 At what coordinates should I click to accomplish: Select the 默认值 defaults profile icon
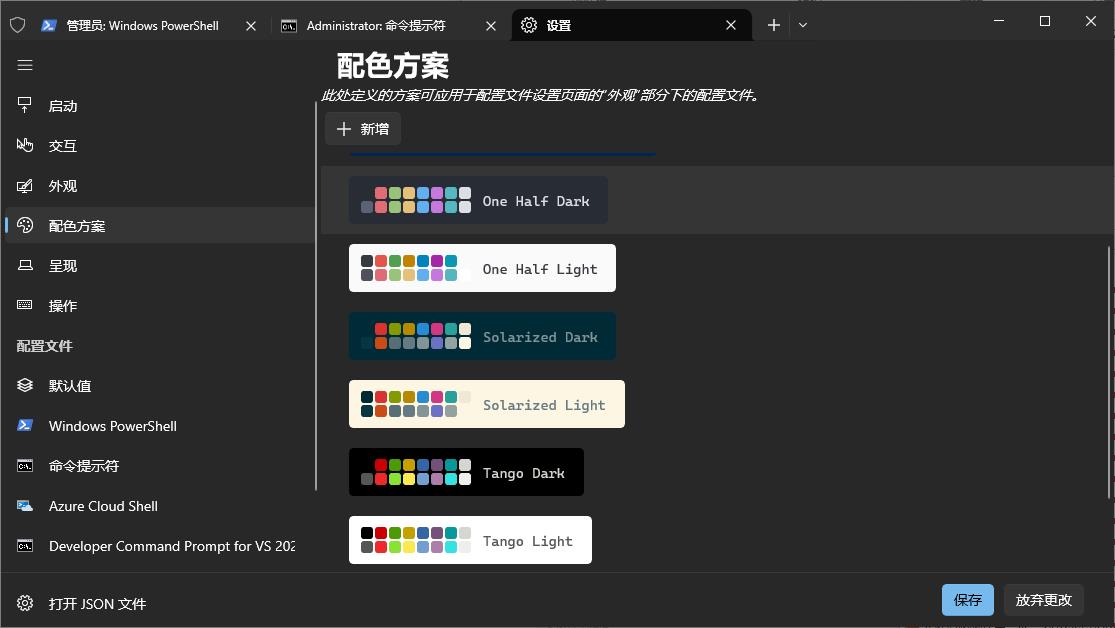pos(24,385)
